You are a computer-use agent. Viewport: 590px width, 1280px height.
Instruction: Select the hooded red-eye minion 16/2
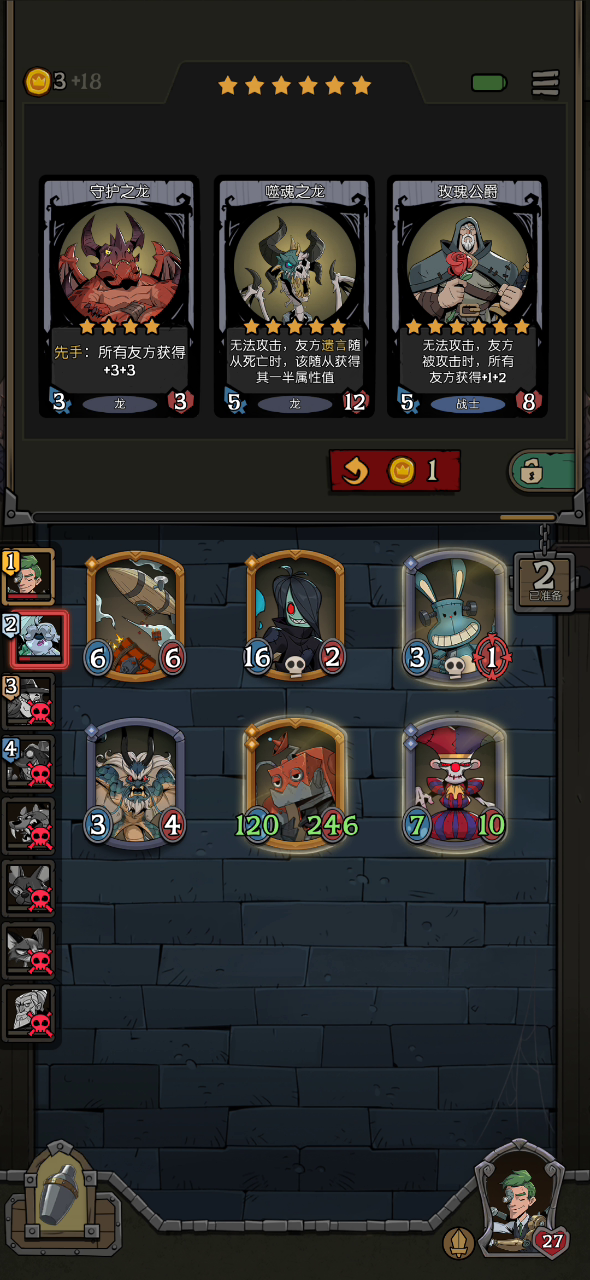295,616
